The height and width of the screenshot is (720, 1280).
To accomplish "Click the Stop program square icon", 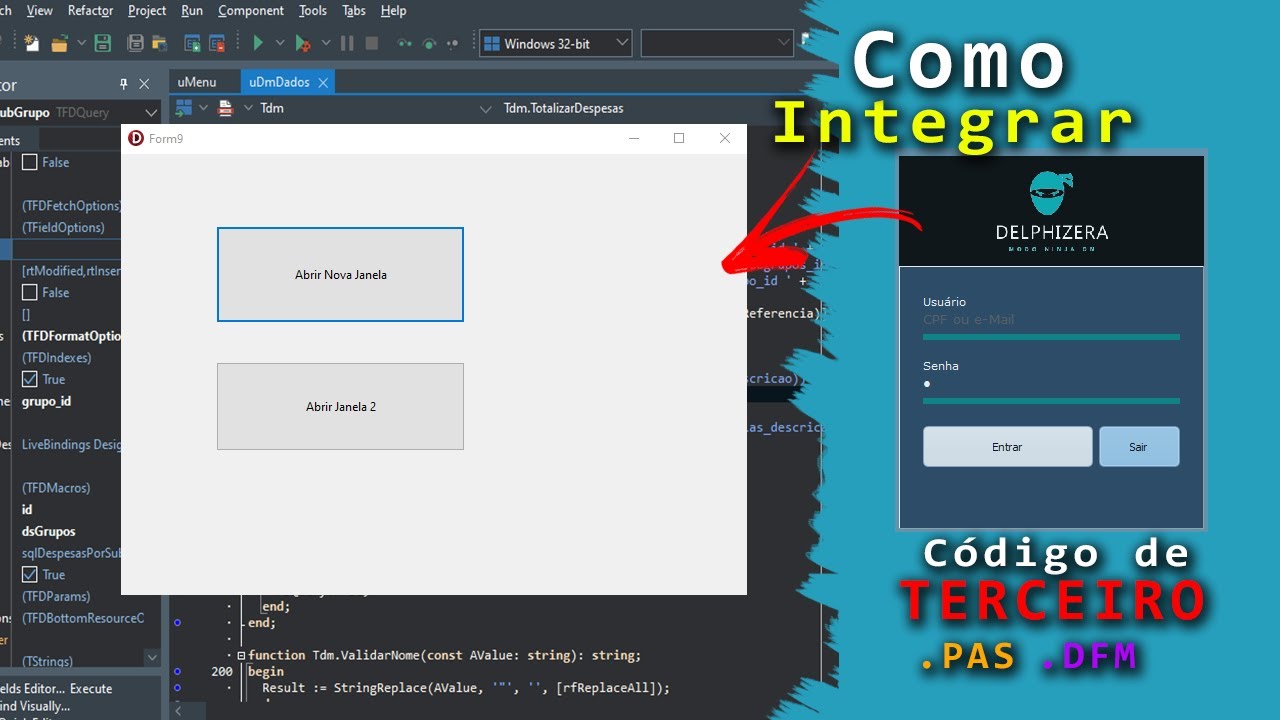I will pos(371,43).
